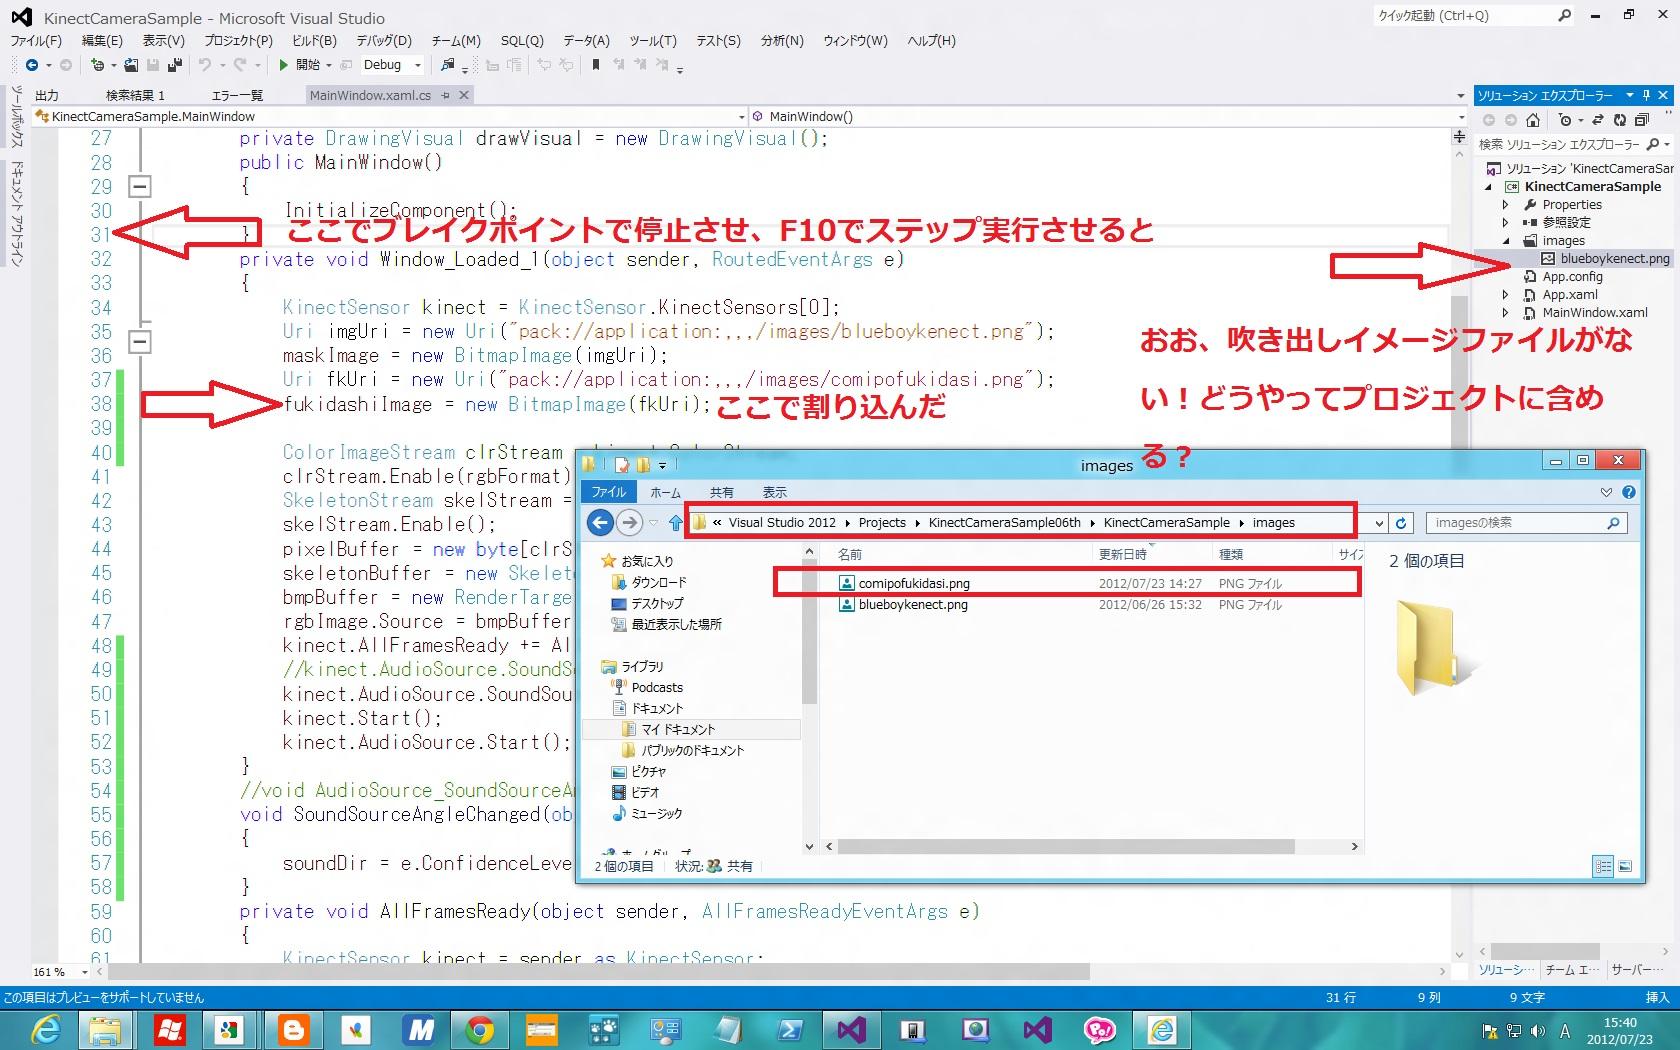1680x1050 pixels.
Task: Click the green Start debugging play icon
Action: tap(284, 65)
